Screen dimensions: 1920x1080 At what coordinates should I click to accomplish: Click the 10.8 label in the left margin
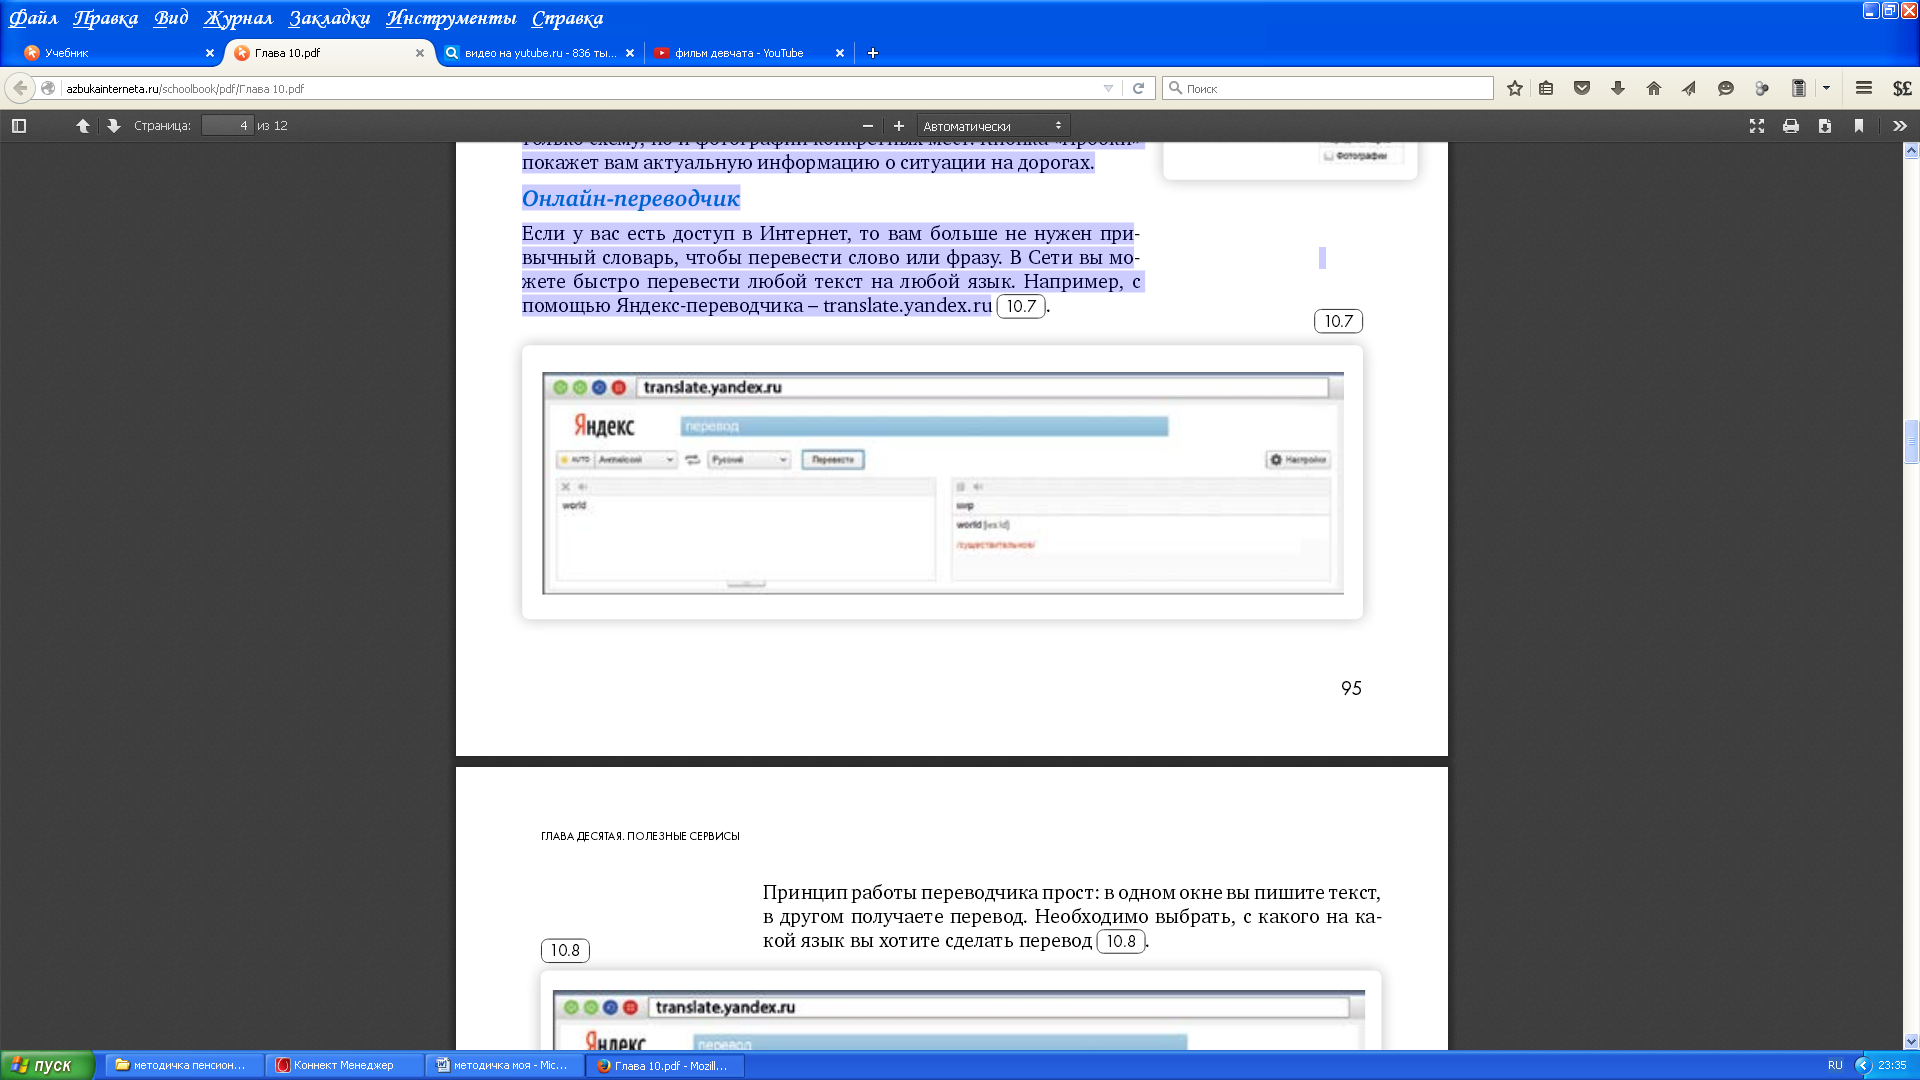(x=565, y=950)
